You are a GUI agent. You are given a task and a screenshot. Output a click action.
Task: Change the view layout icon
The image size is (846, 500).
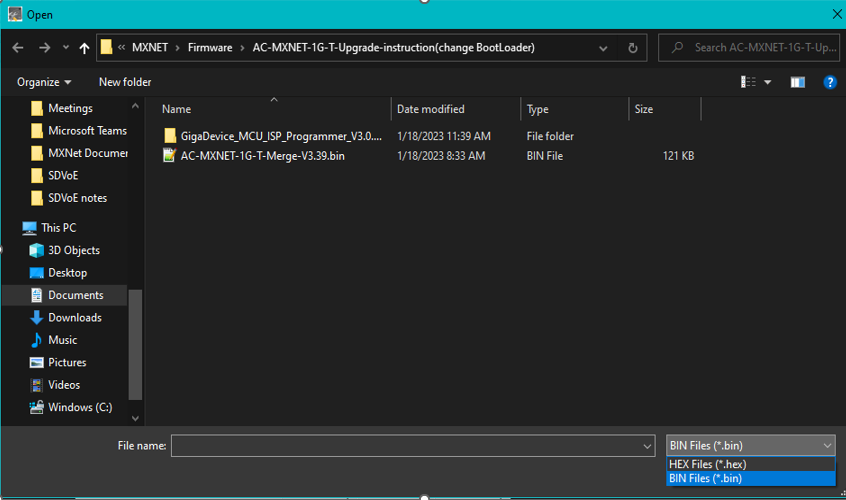click(748, 82)
